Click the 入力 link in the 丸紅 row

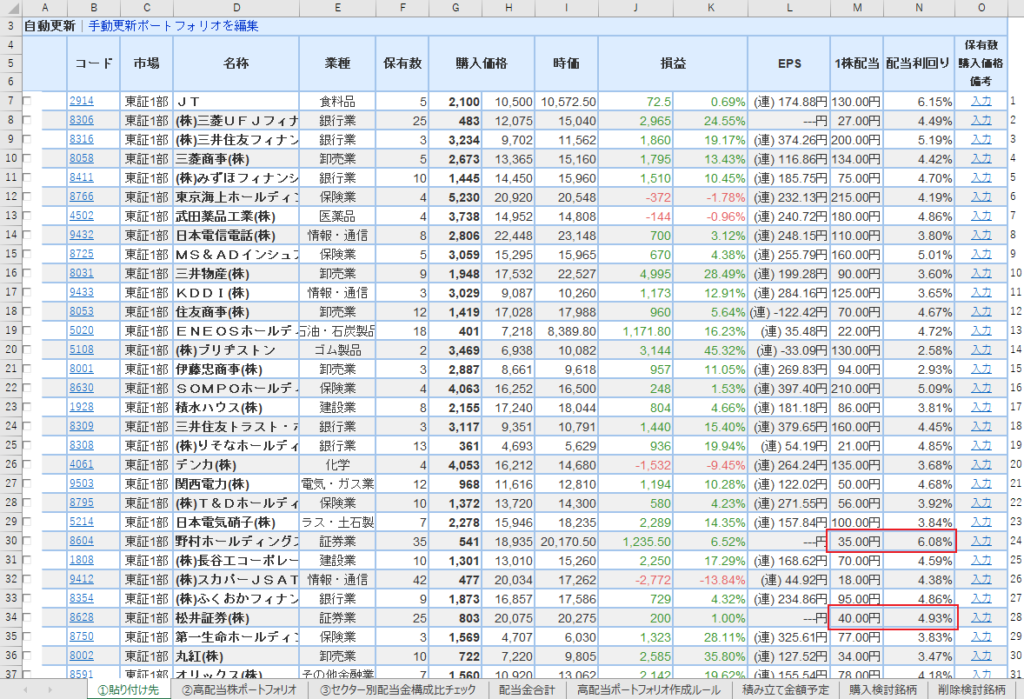[981, 655]
